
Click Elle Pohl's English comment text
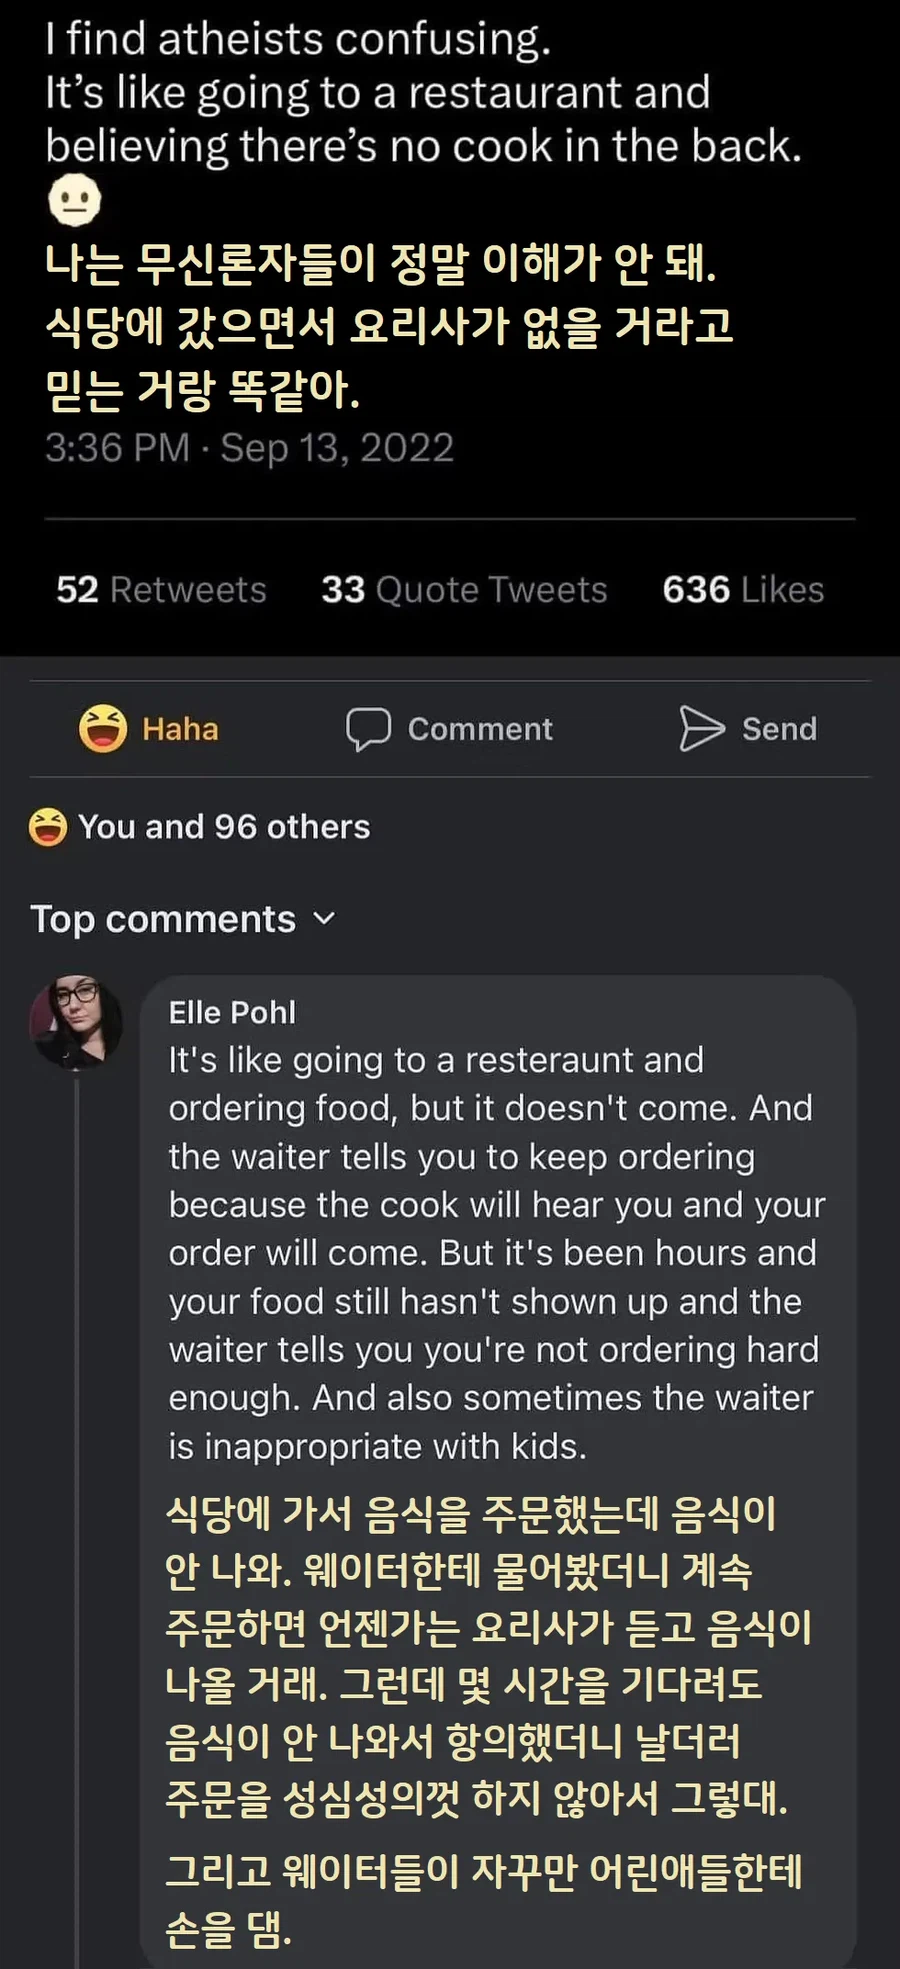tap(495, 1253)
